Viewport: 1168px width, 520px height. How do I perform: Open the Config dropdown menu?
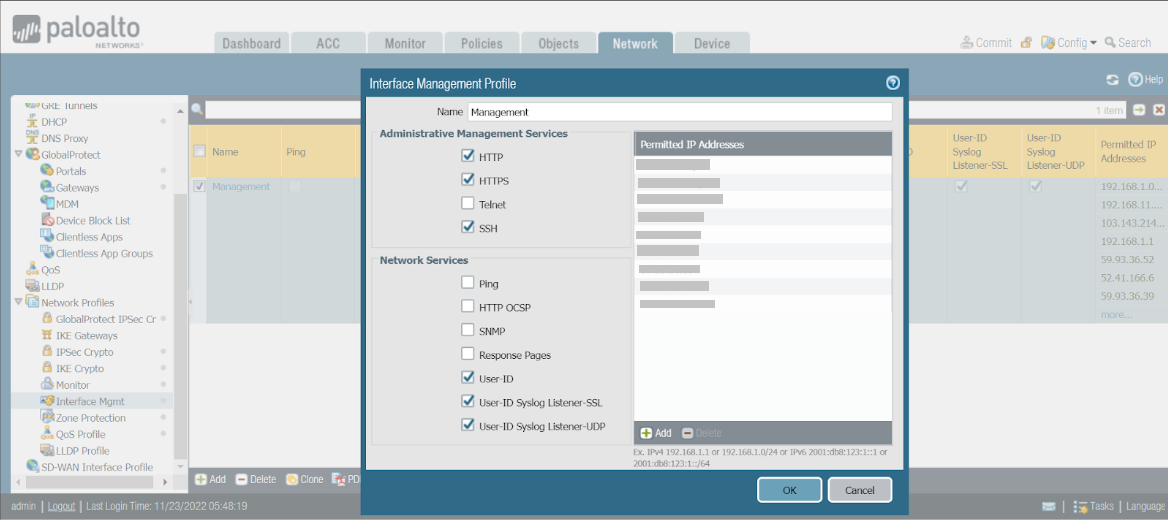[x=1069, y=43]
